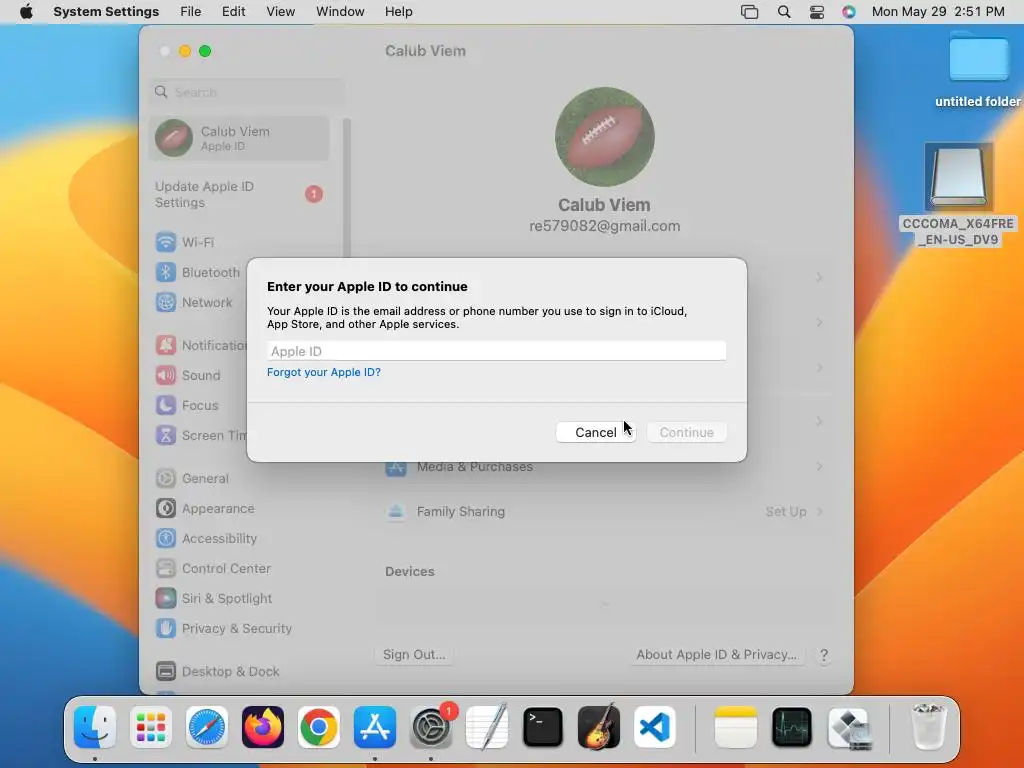
Task: Activate Siri from the menu bar
Action: click(x=848, y=12)
